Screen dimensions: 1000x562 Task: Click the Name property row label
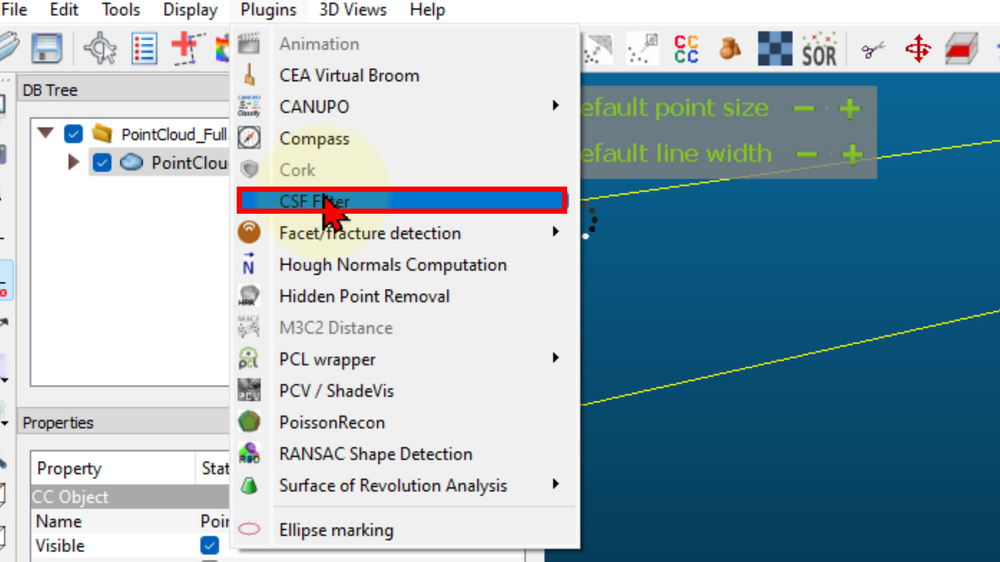pyautogui.click(x=59, y=521)
